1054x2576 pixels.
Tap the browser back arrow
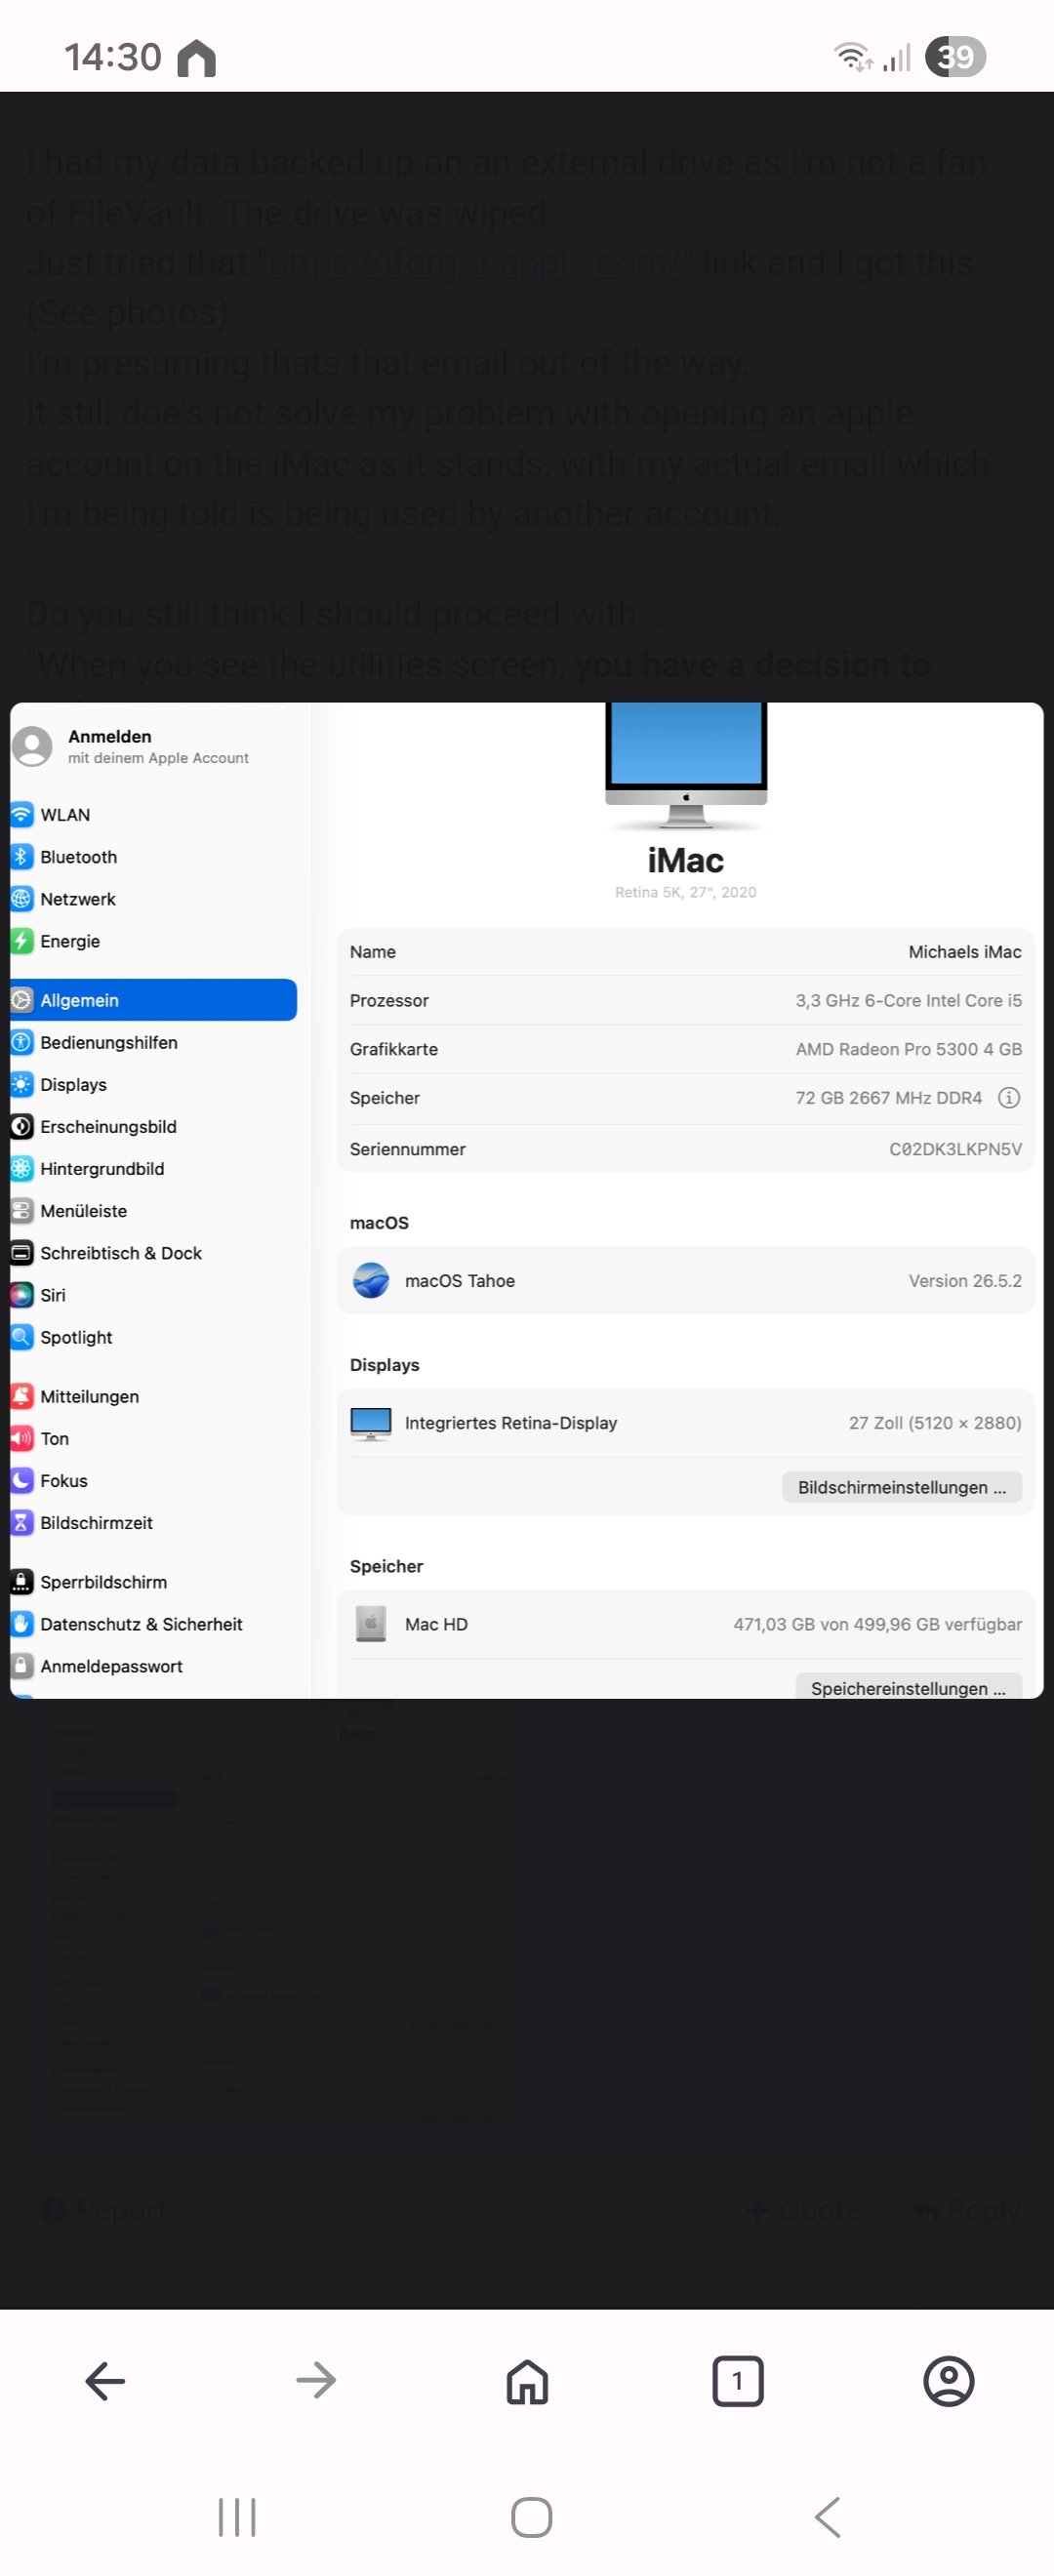tap(105, 2380)
